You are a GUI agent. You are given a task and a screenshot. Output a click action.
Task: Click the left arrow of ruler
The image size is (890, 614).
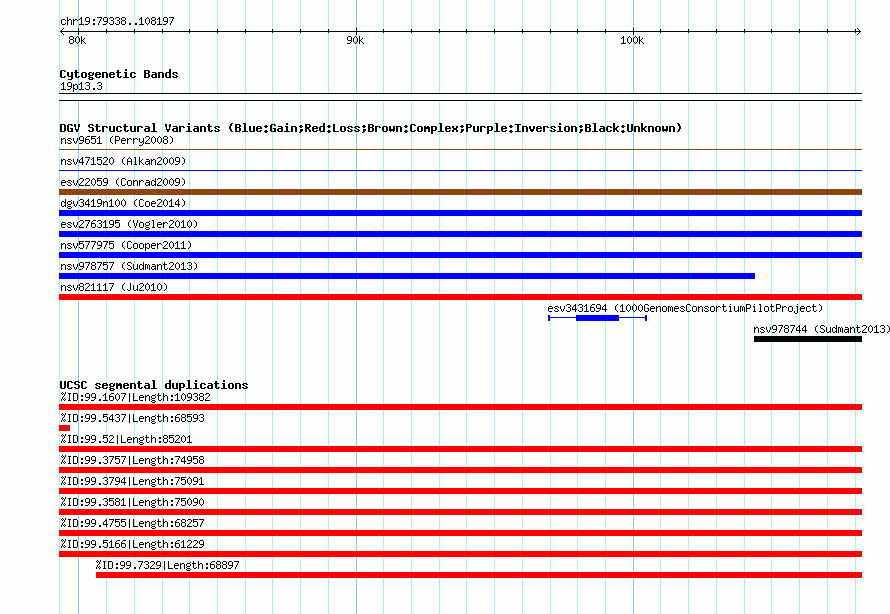pos(62,31)
